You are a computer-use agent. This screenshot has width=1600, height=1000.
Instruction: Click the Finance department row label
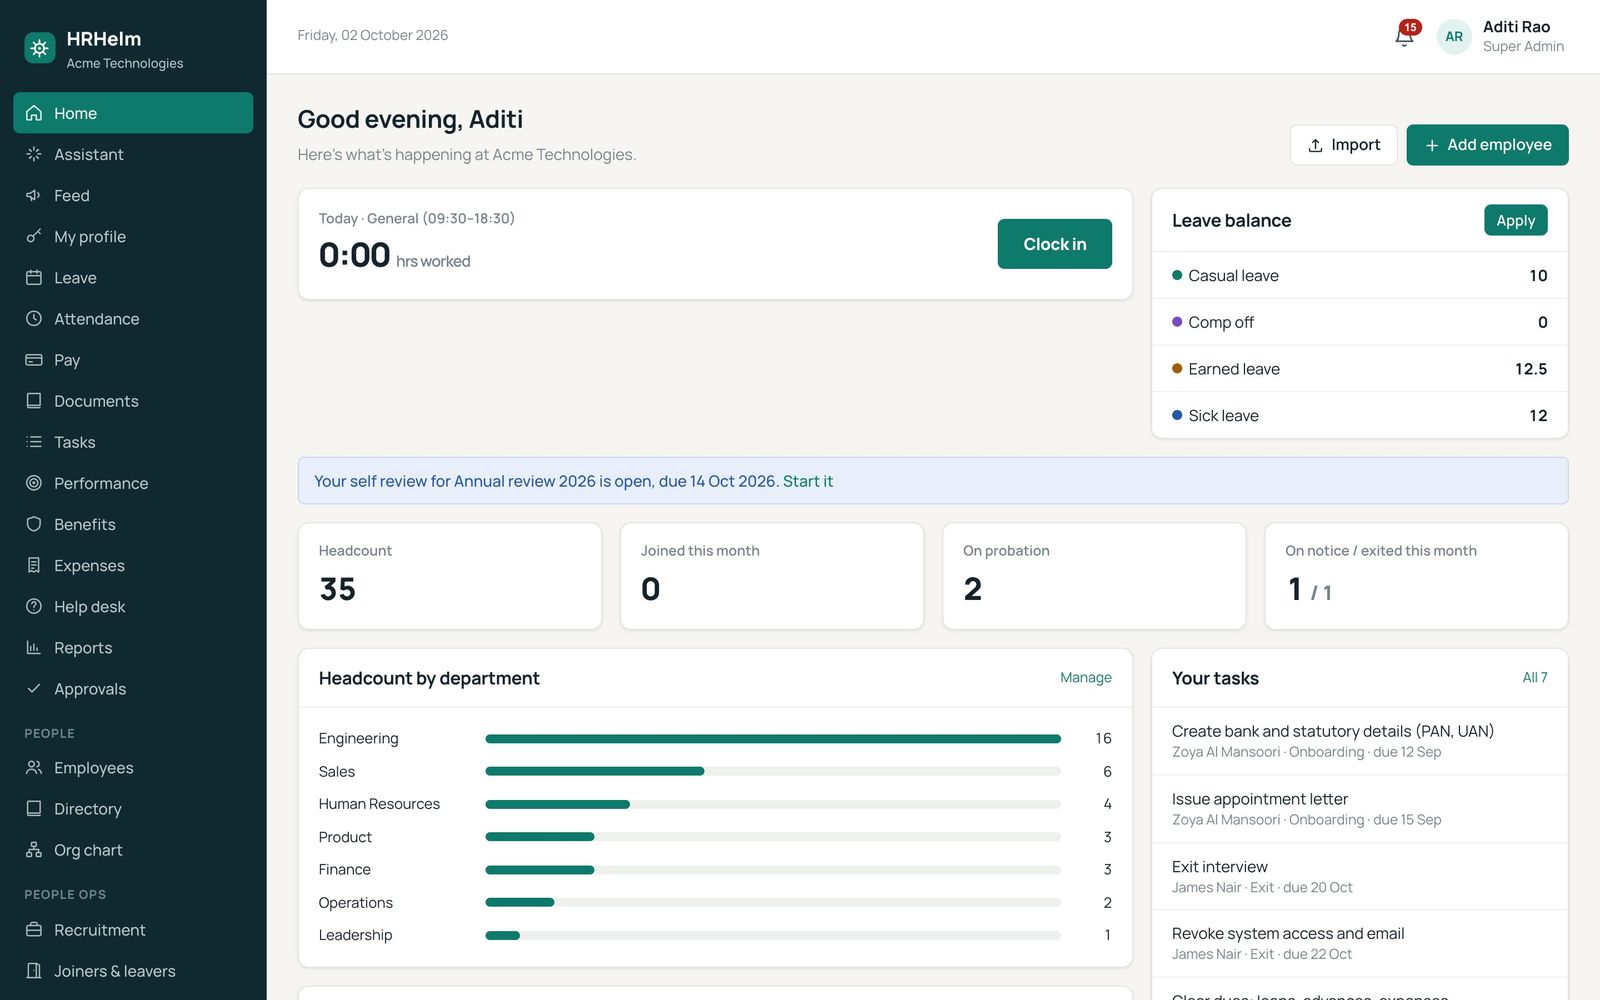tap(344, 869)
